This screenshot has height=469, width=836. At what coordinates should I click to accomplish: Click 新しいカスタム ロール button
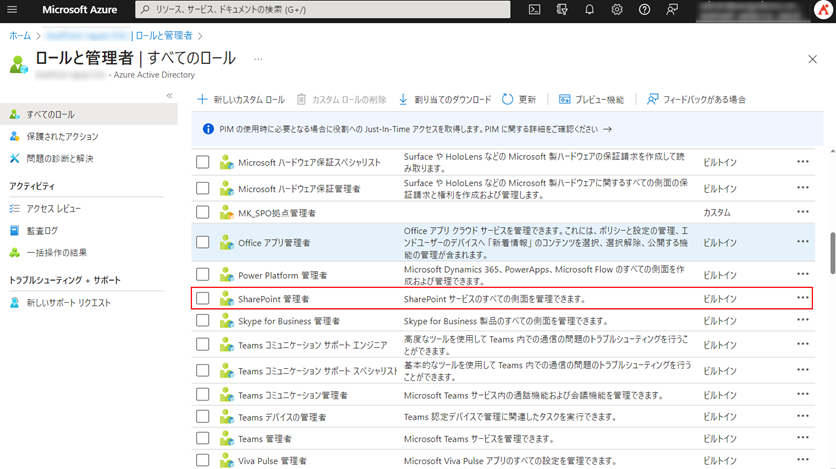point(241,100)
